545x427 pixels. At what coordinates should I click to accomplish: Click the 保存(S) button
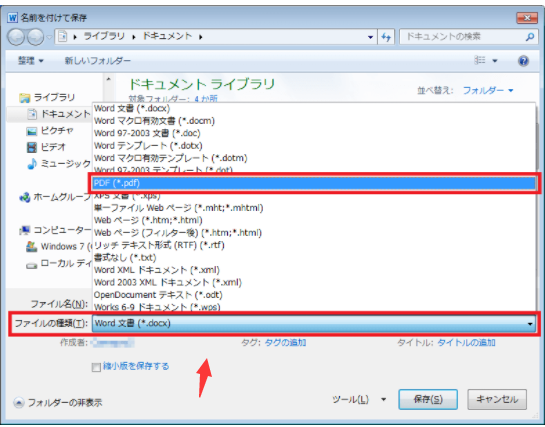pyautogui.click(x=428, y=400)
